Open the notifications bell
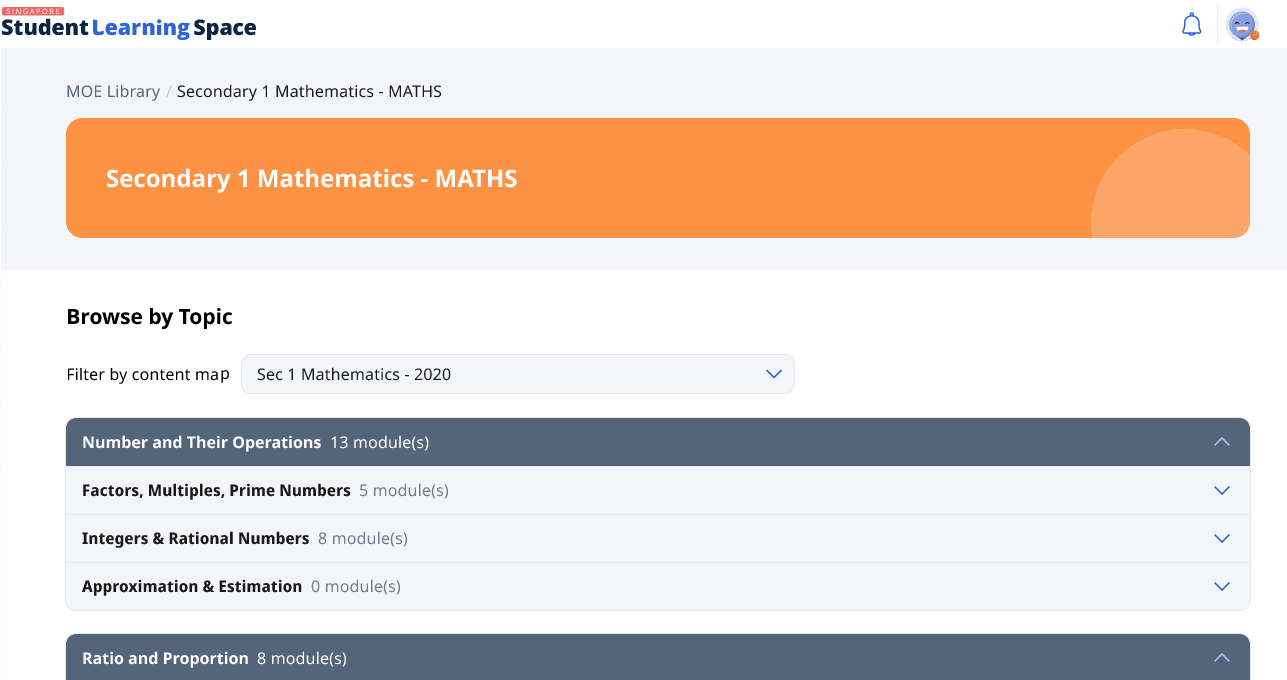 [x=1191, y=25]
